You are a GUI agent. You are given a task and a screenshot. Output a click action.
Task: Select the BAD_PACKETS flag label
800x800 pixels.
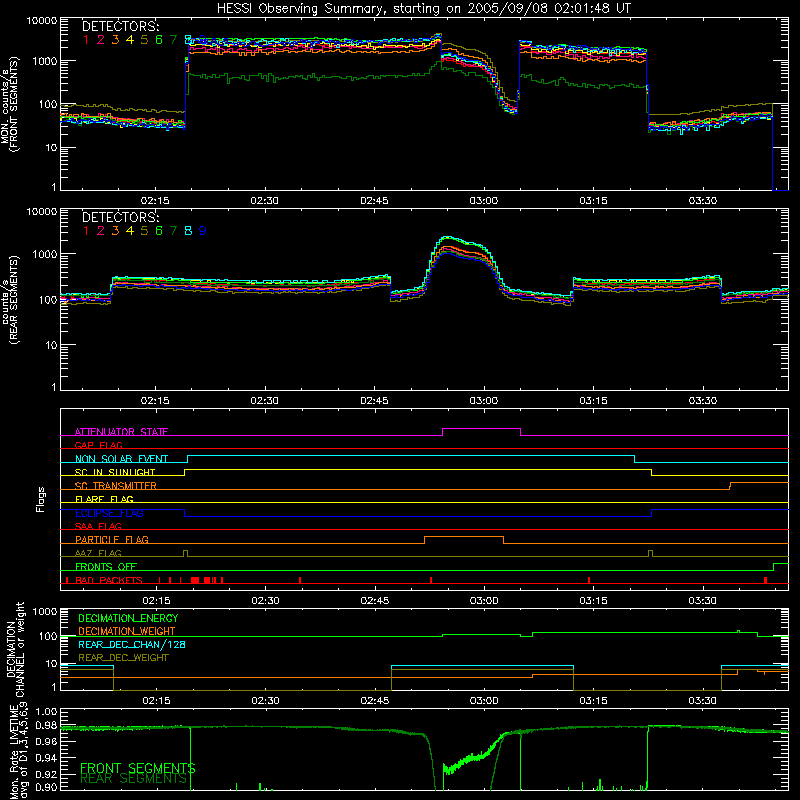[109, 580]
